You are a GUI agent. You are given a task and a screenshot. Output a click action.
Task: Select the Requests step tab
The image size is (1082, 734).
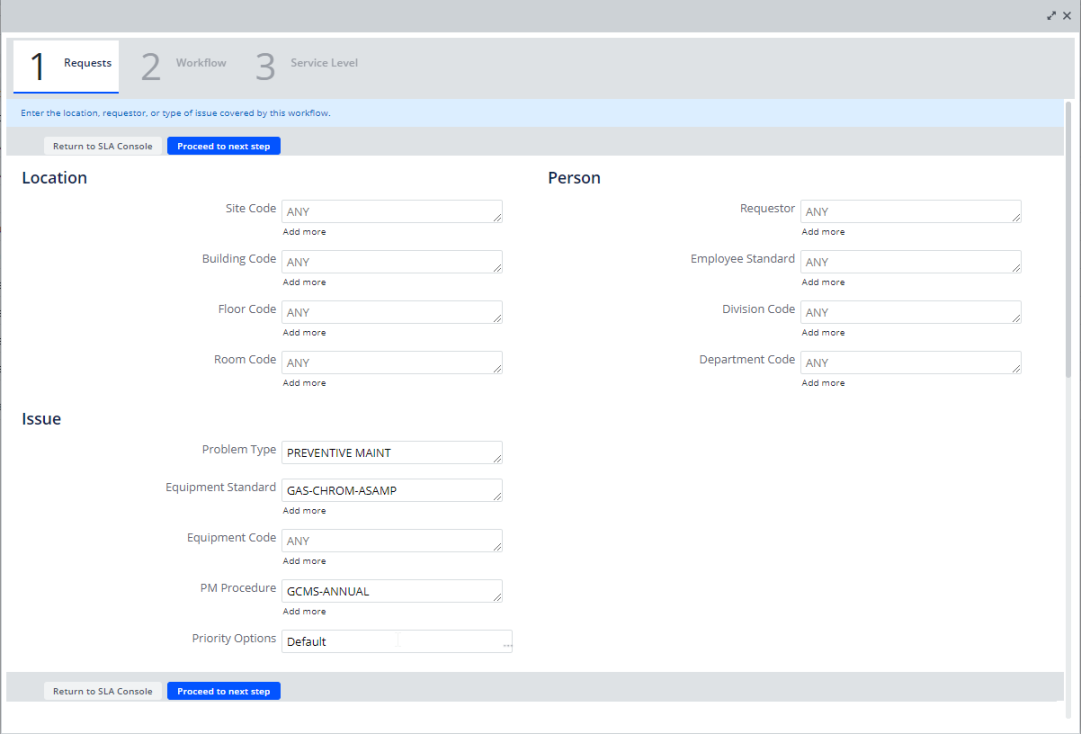point(67,66)
